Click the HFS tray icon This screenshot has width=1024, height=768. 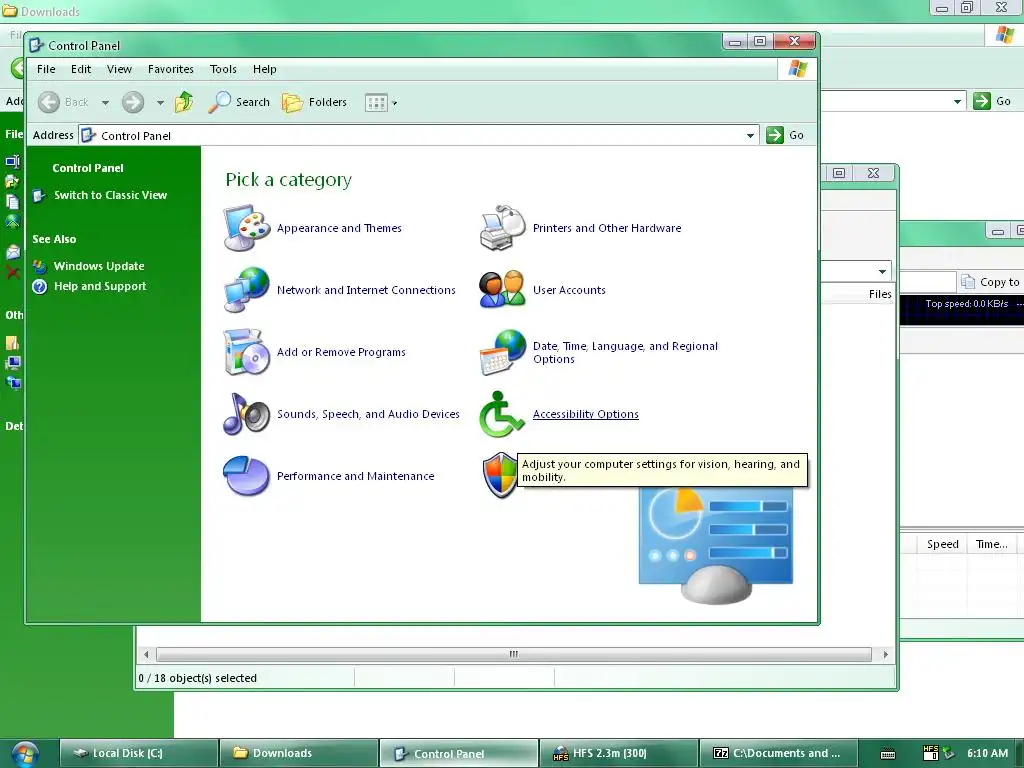[931, 753]
